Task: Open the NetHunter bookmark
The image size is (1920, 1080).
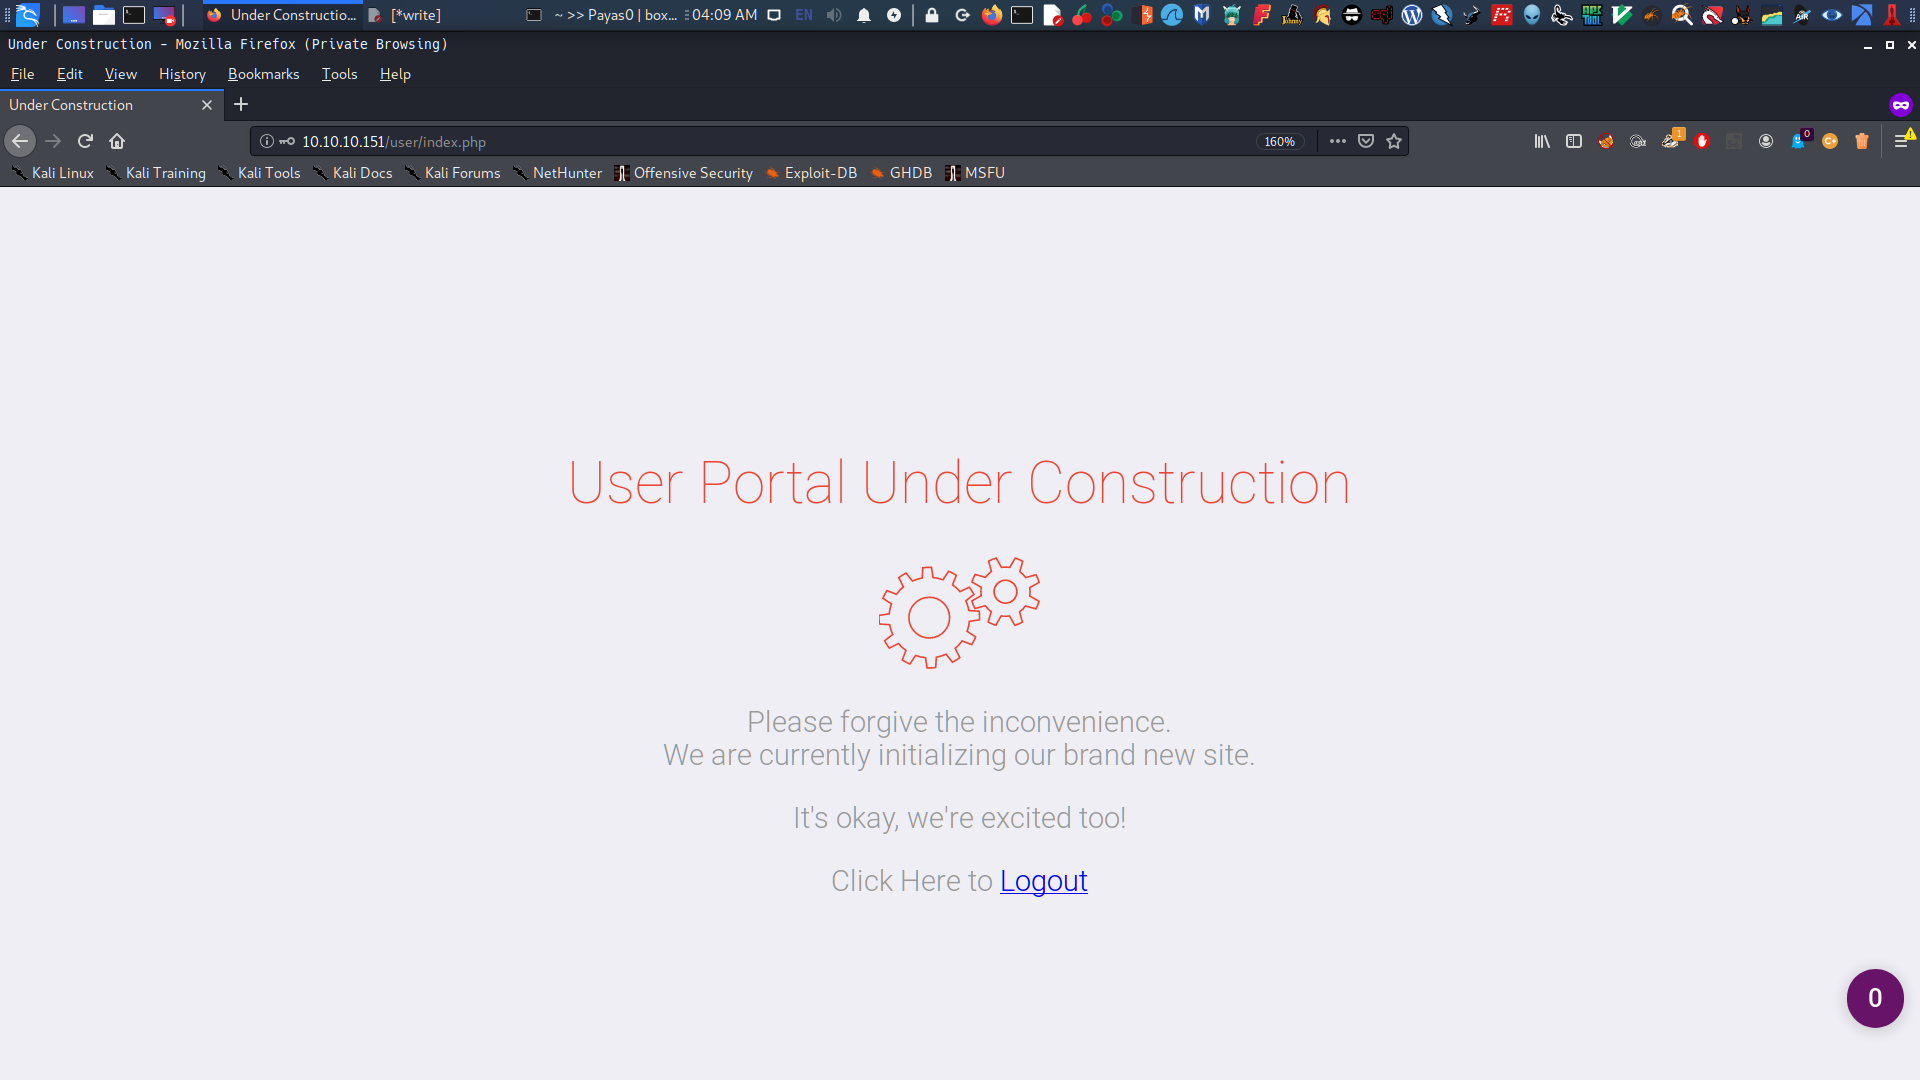Action: click(x=557, y=173)
